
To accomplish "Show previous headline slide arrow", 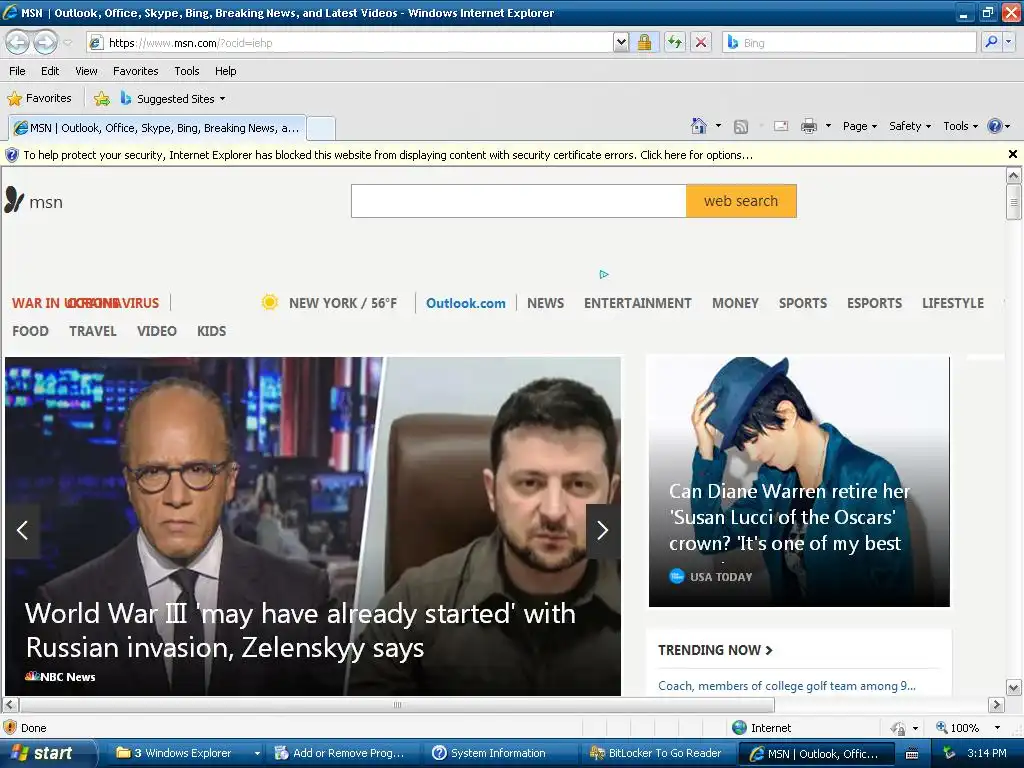I will 22,530.
